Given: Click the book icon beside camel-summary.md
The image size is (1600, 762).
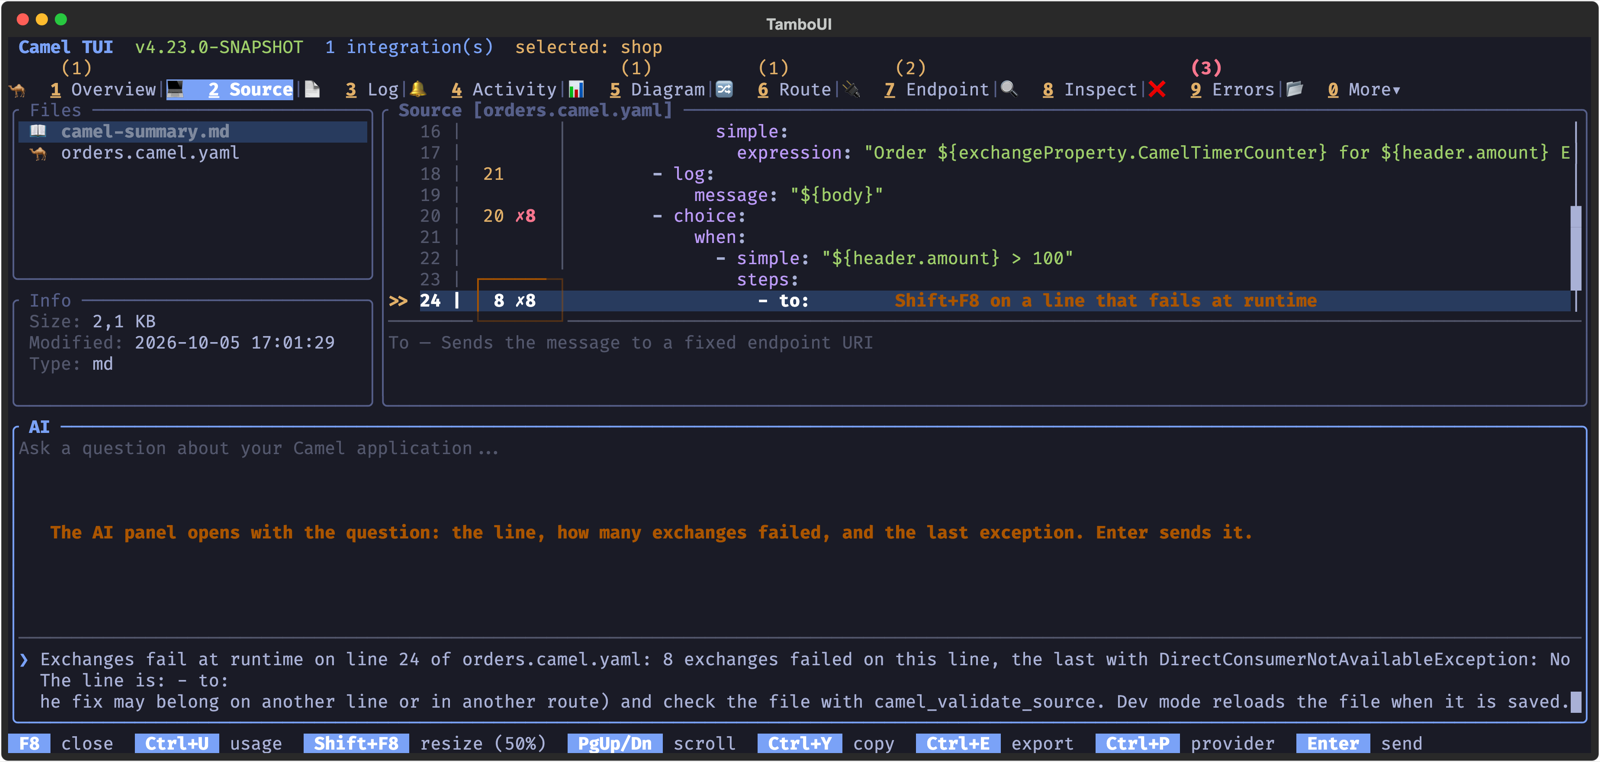Looking at the screenshot, I should coord(38,131).
